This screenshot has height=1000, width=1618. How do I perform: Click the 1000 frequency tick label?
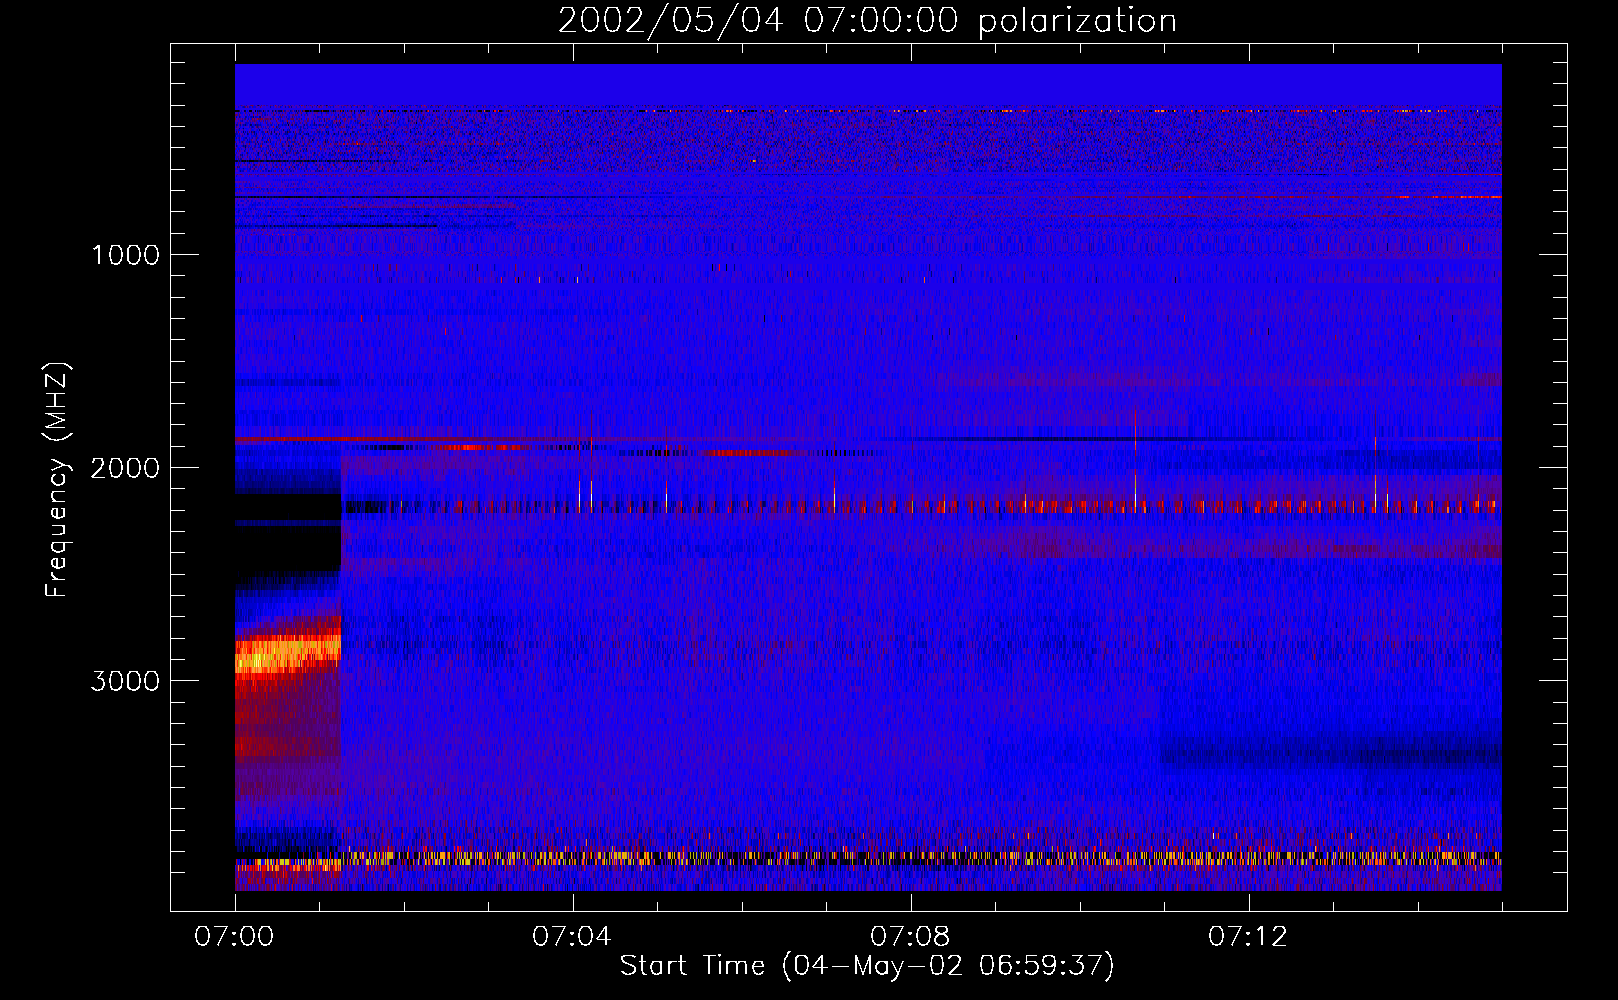pos(125,255)
